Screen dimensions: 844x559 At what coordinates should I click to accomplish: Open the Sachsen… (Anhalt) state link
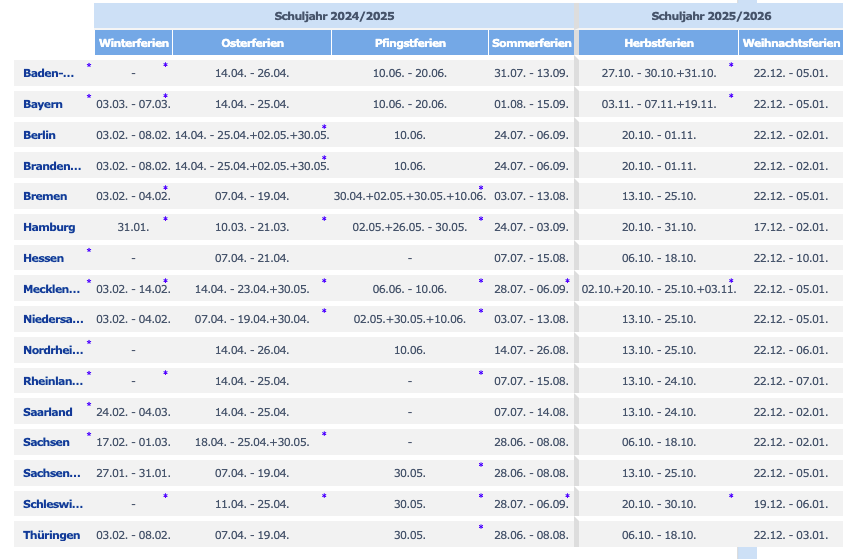52,473
